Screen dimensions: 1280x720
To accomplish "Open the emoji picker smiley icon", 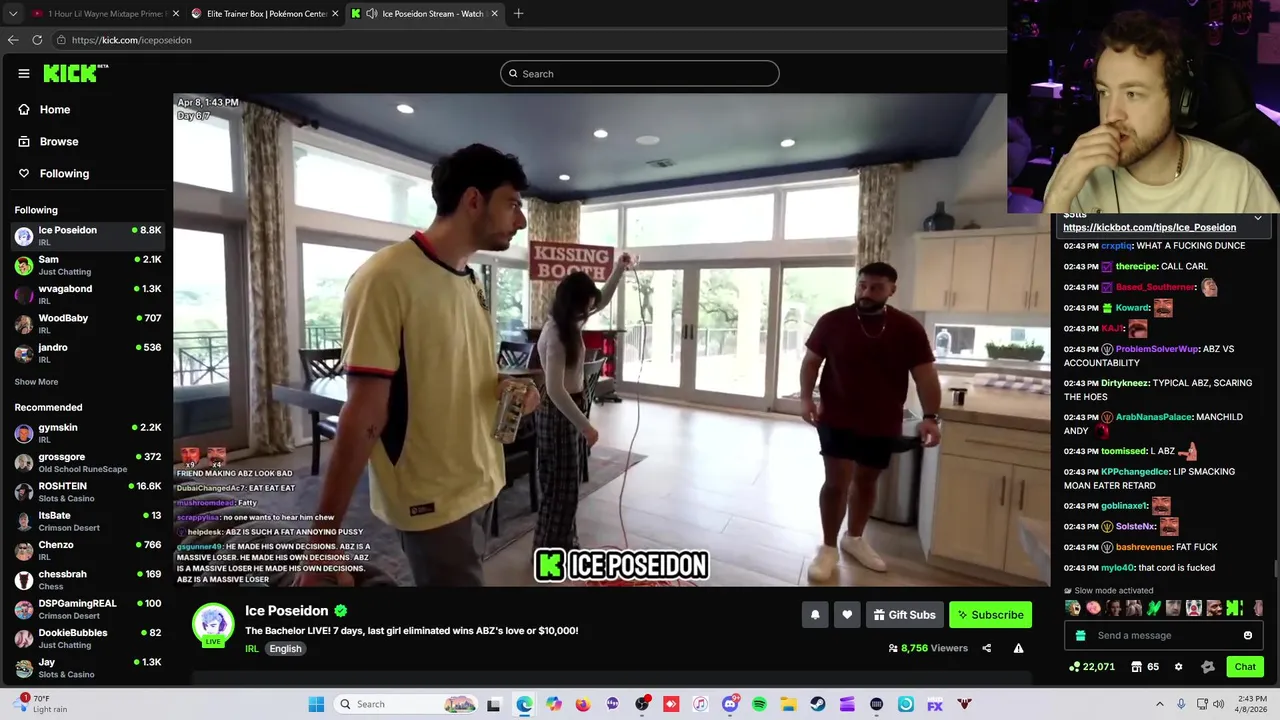I will click(x=1248, y=635).
